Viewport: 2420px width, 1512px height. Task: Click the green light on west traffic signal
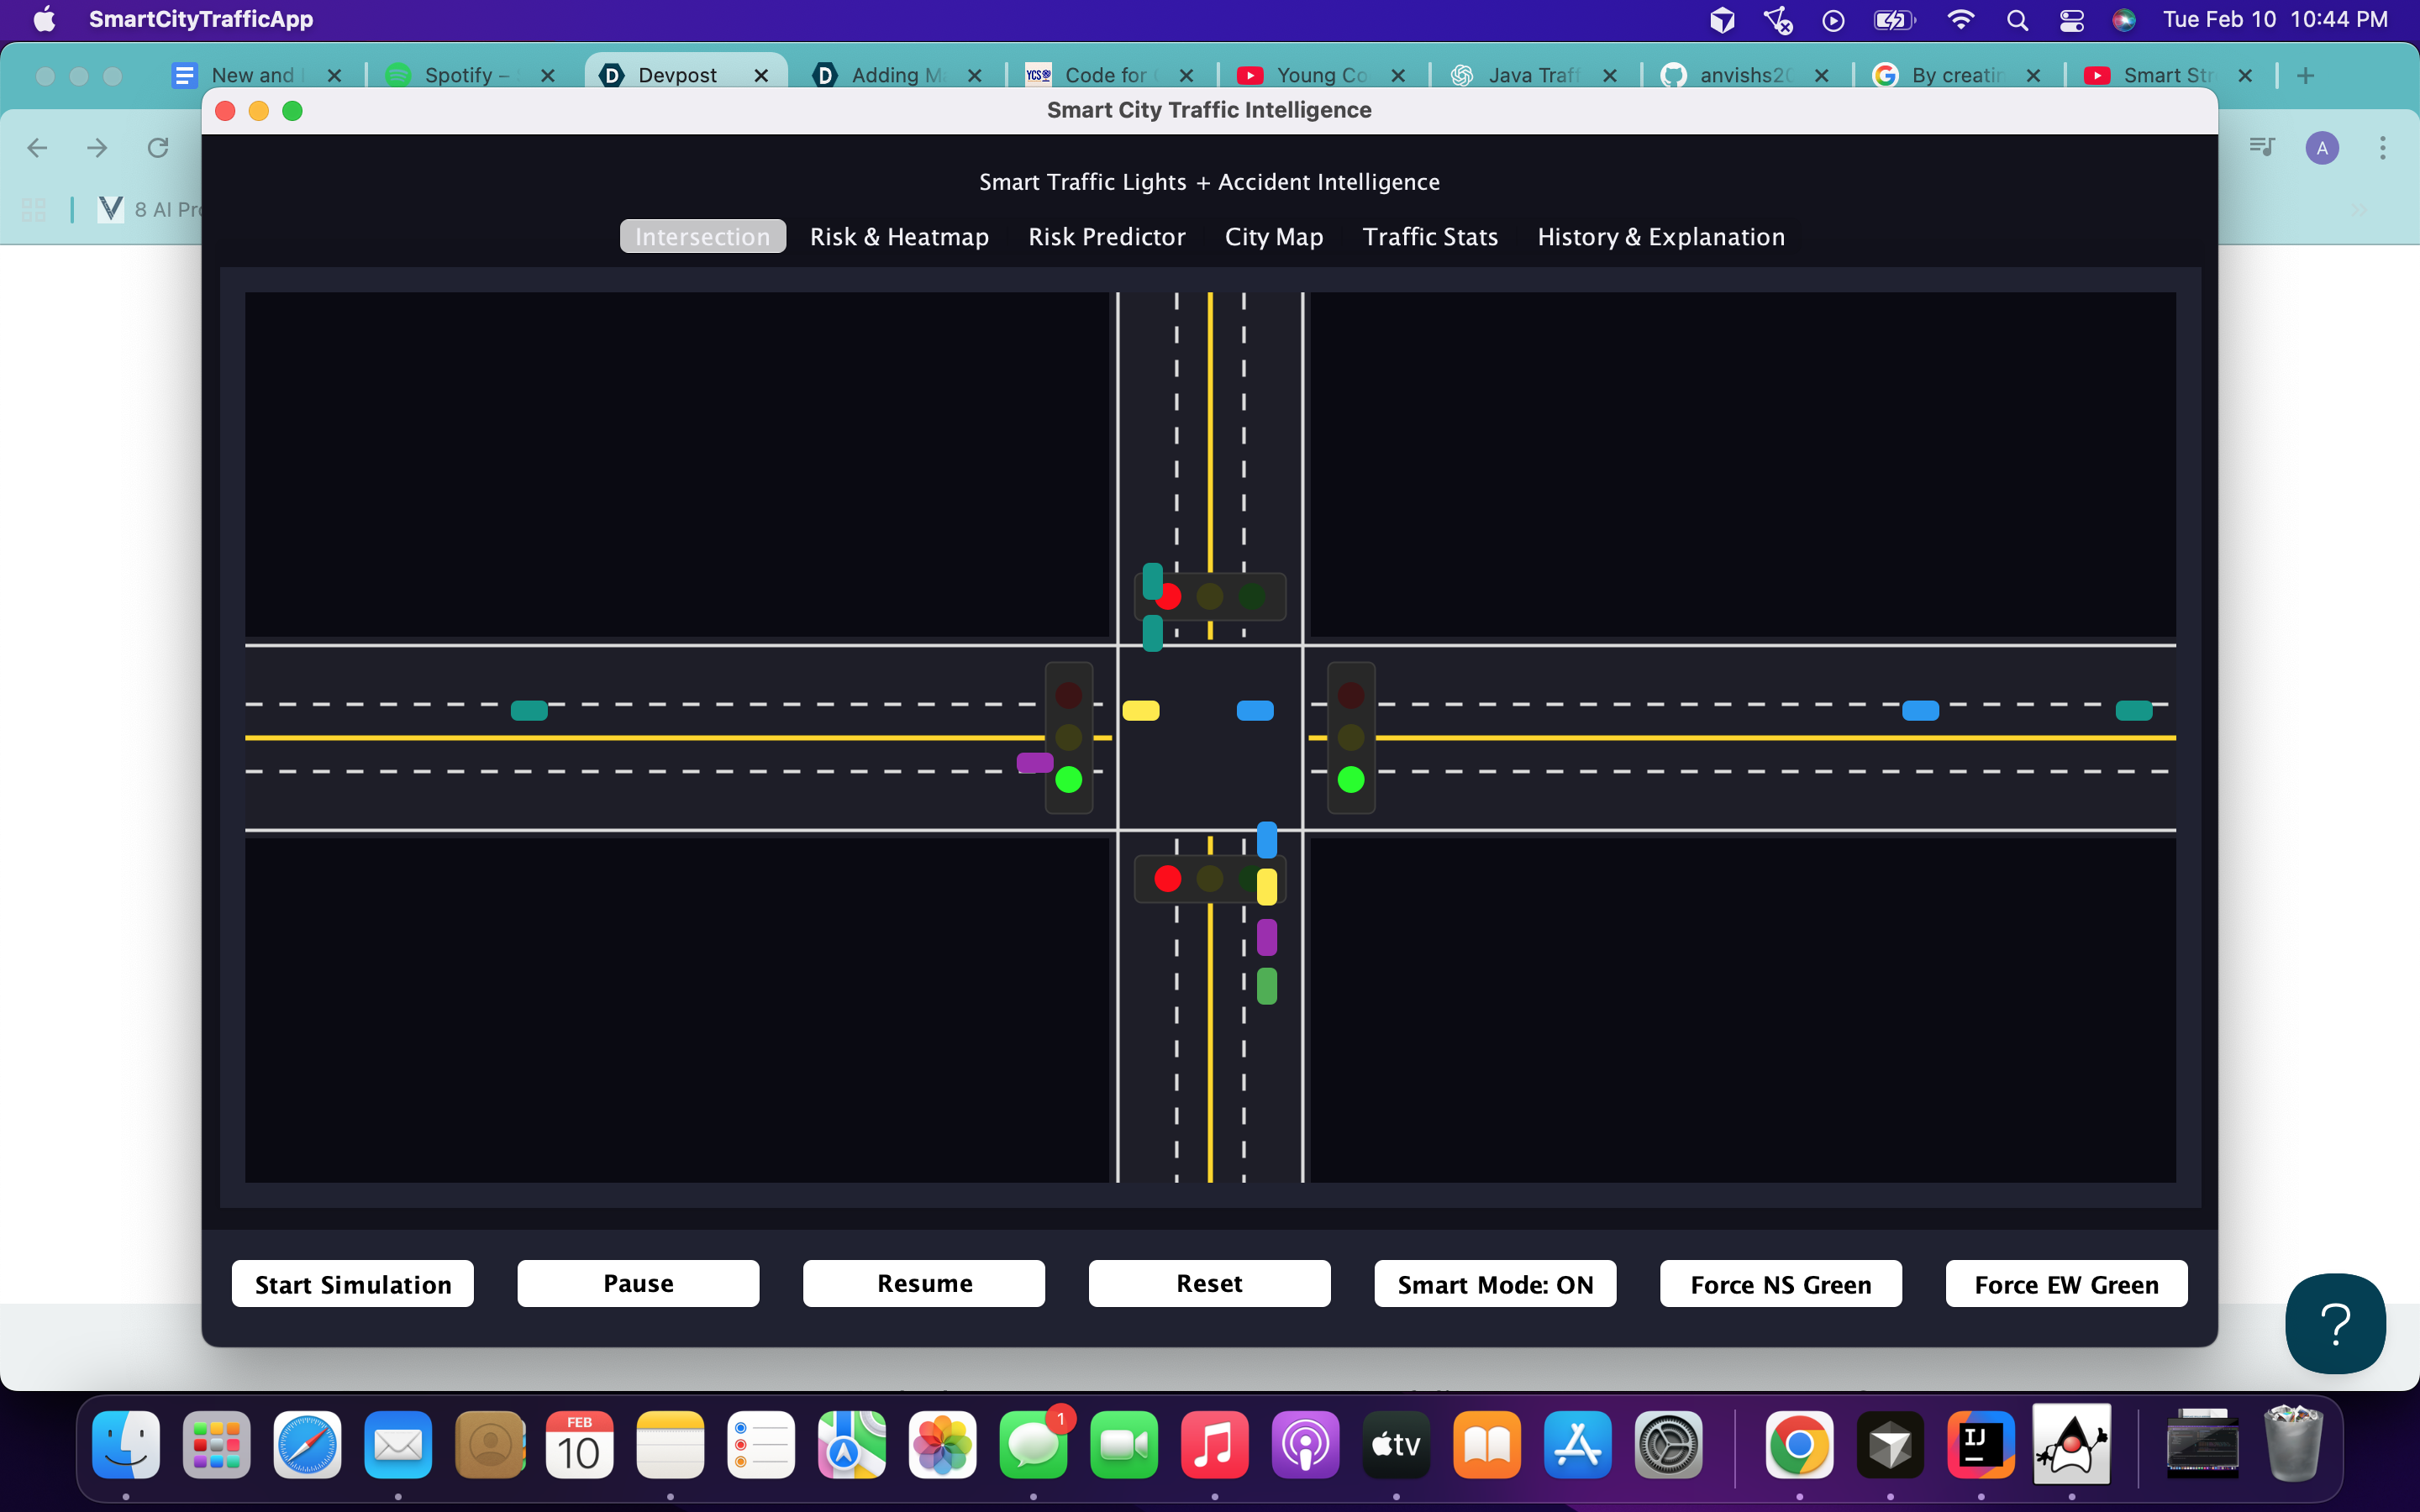(x=1068, y=779)
